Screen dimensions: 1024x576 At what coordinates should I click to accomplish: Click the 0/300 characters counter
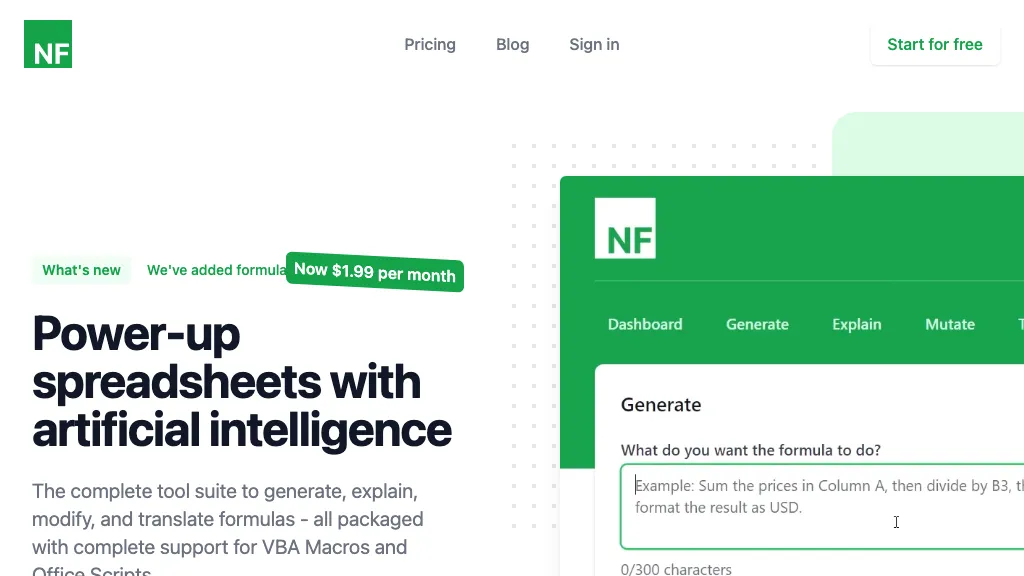pos(676,568)
